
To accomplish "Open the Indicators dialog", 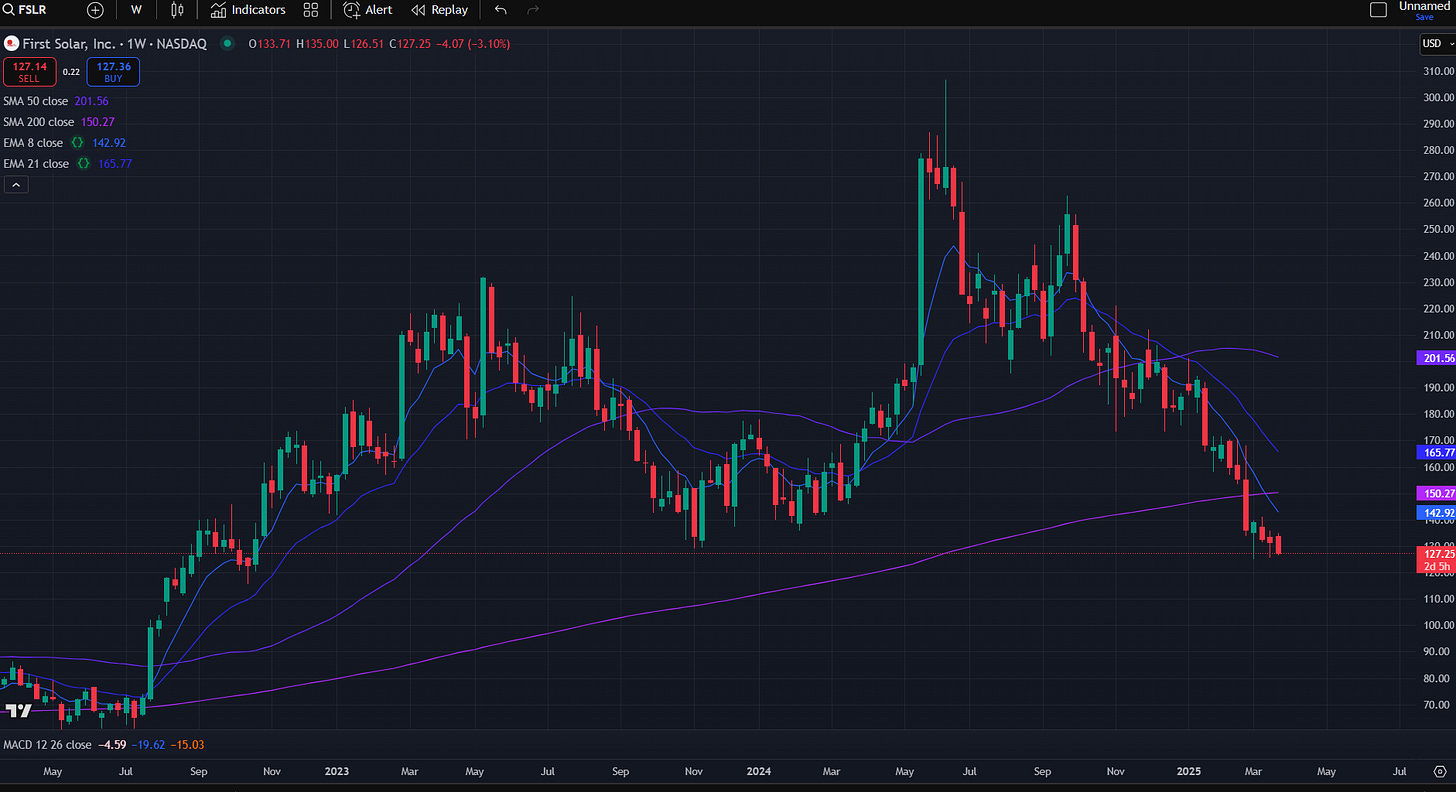I will click(x=248, y=10).
